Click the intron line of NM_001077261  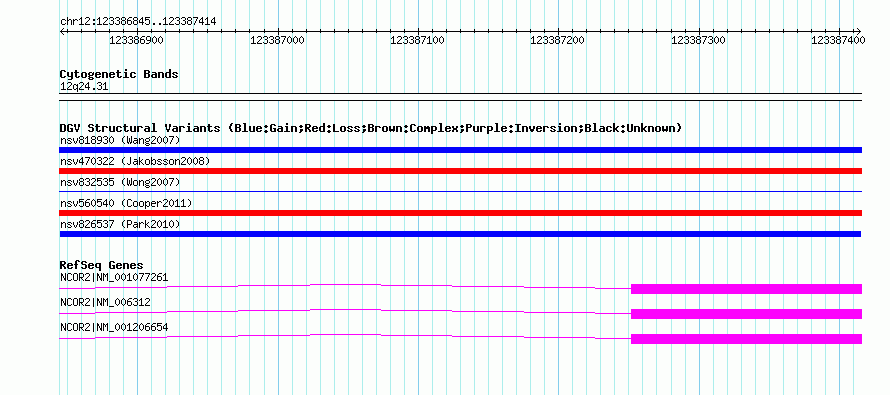pos(345,284)
